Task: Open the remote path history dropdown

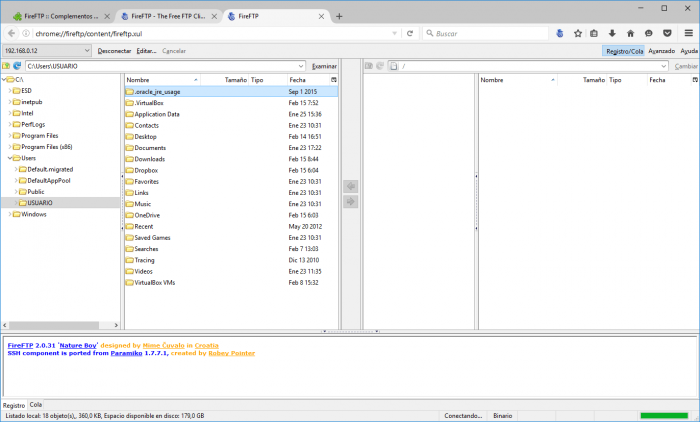Action: coord(664,66)
